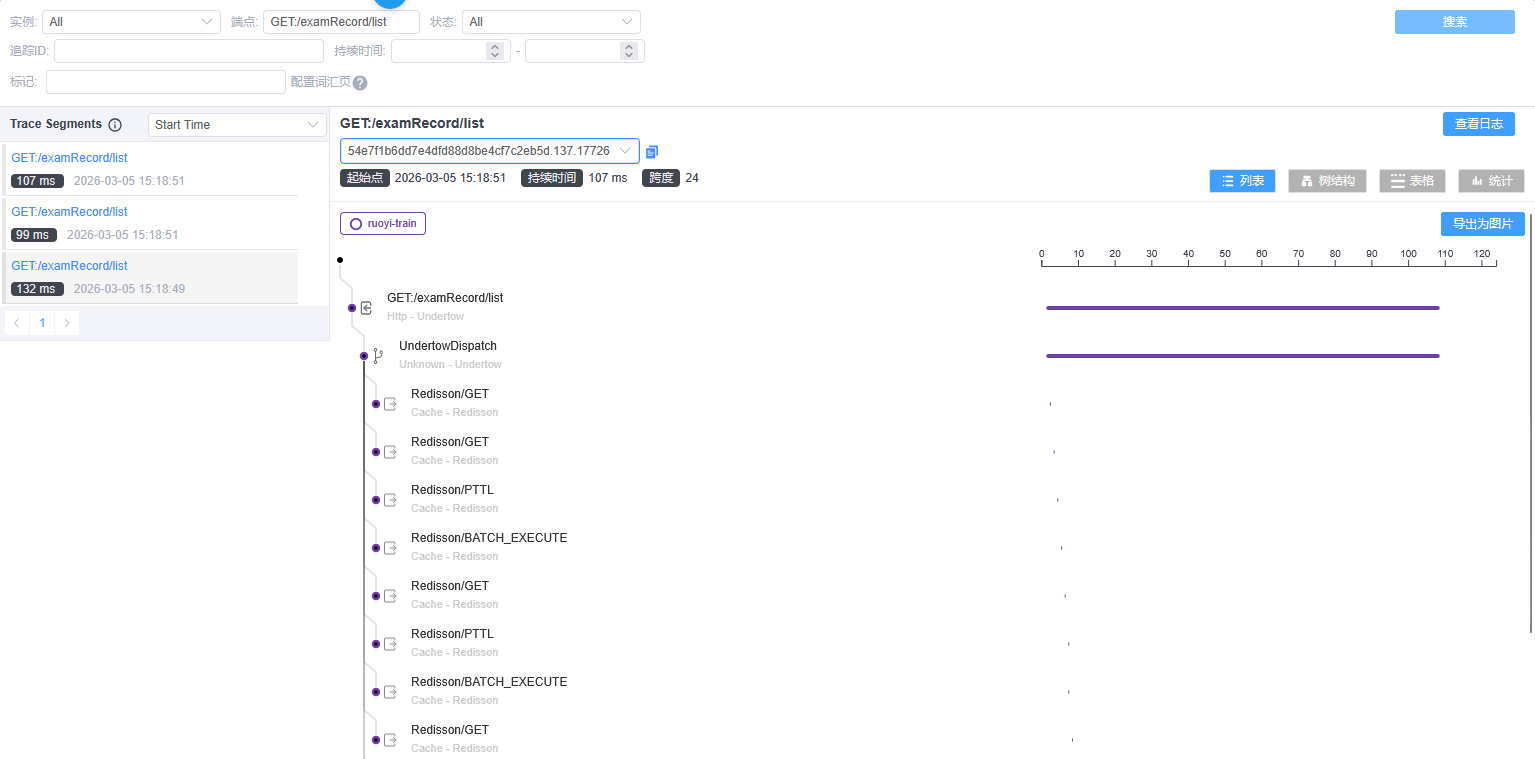Open the 实例 dropdown
The image size is (1535, 759).
tap(131, 22)
